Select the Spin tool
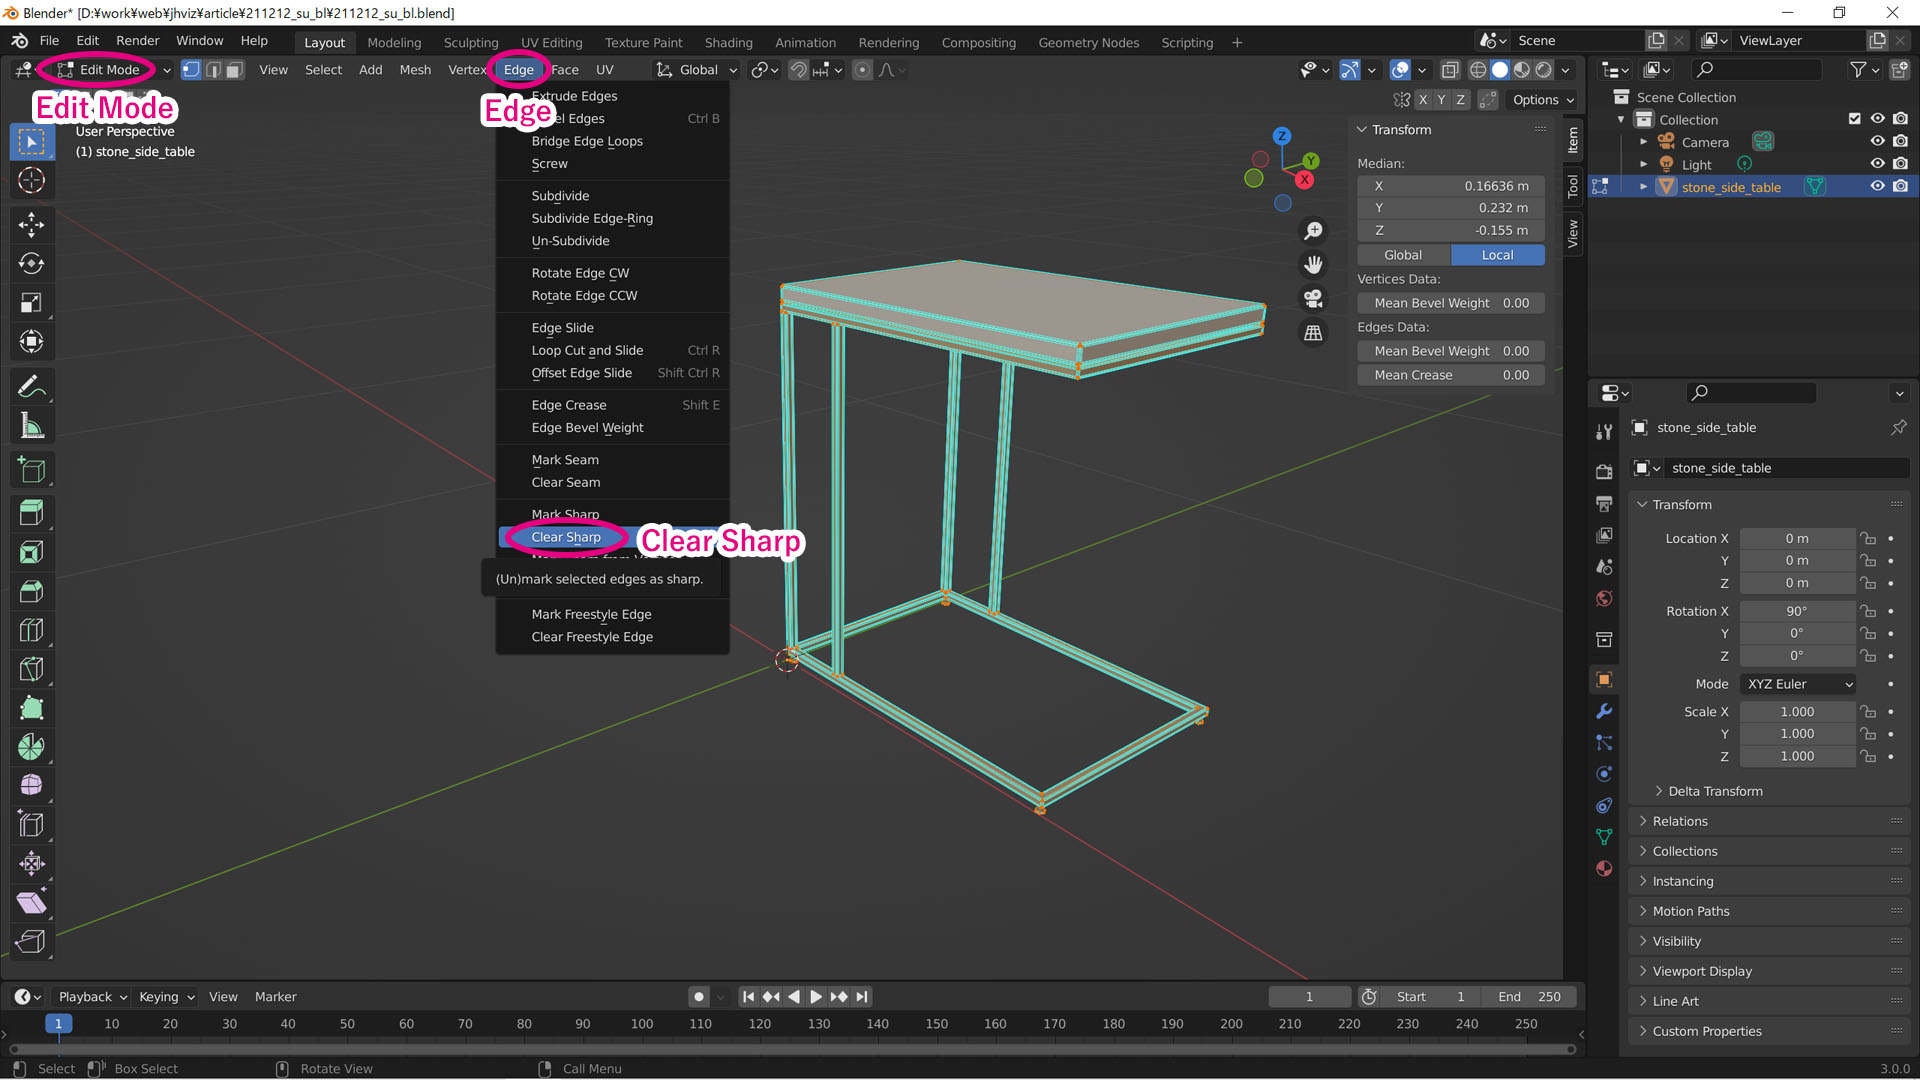Image resolution: width=1920 pixels, height=1080 pixels. 31,747
